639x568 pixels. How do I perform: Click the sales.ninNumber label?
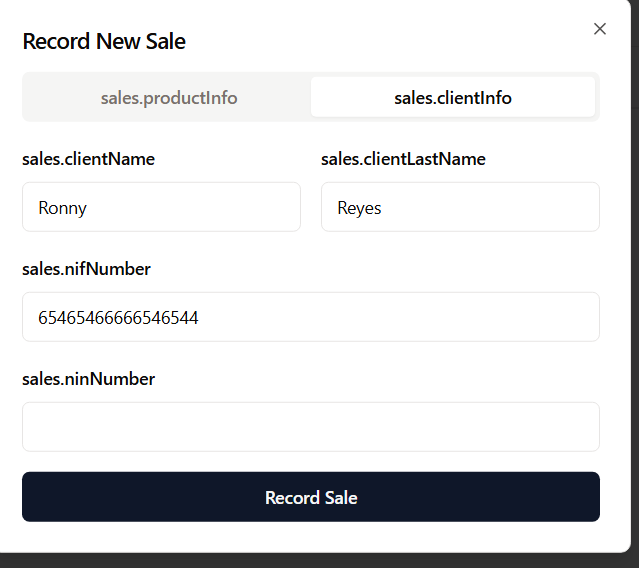point(88,379)
